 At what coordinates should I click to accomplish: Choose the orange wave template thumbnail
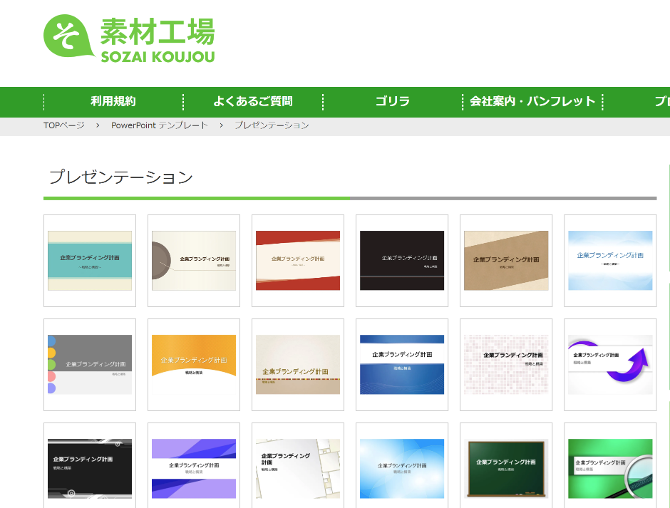[x=194, y=364]
